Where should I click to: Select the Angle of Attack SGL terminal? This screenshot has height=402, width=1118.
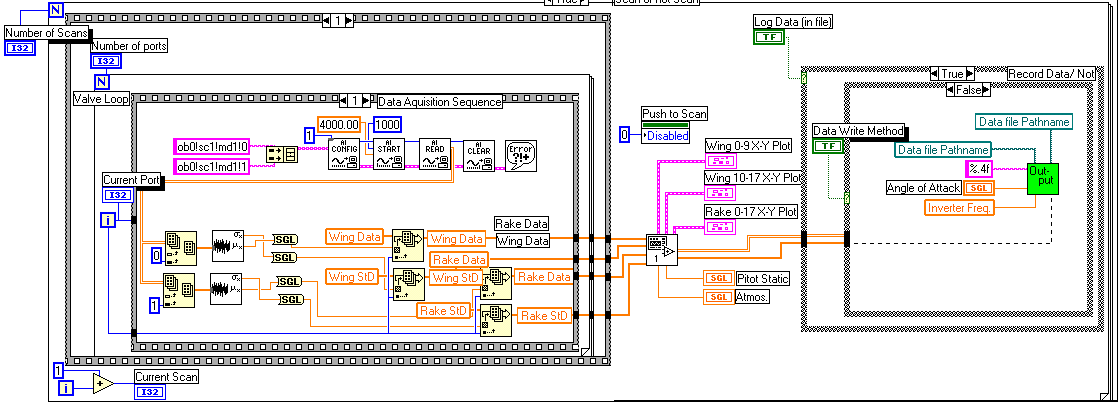point(978,187)
